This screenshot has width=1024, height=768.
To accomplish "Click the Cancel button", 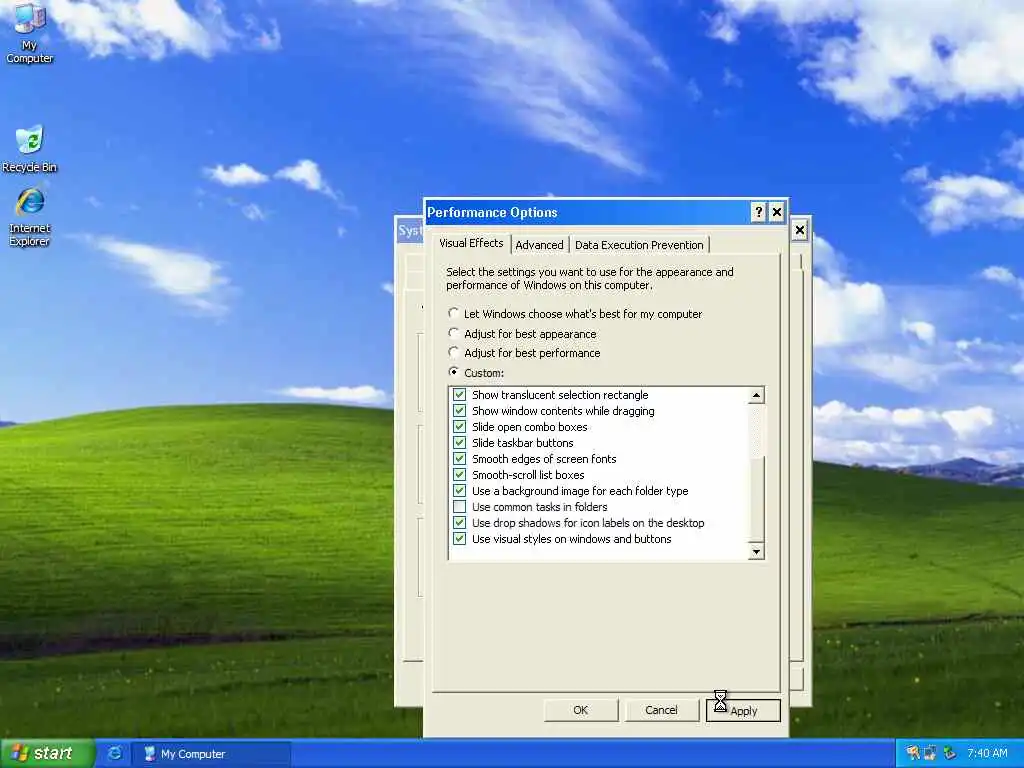I will click(661, 710).
